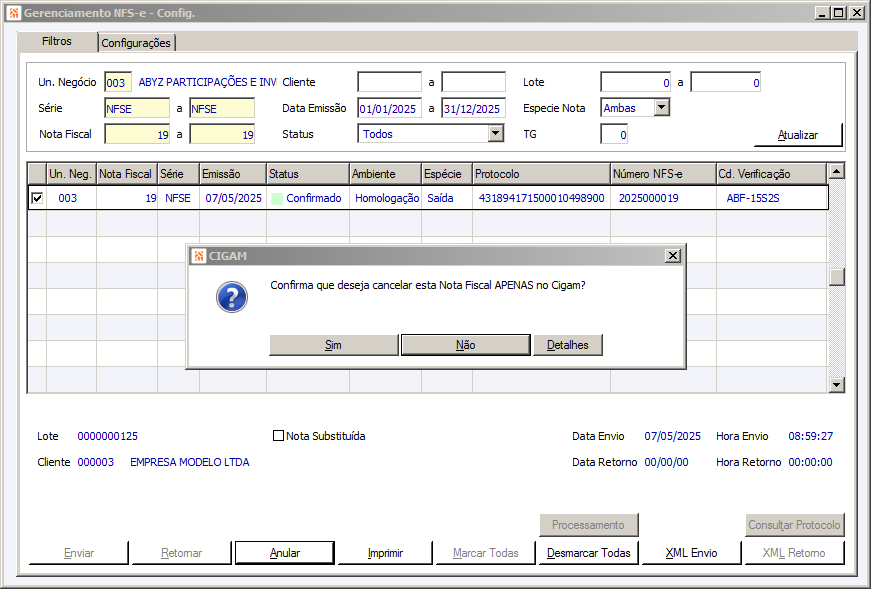Viewport: 871px width, 589px height.
Task: Click the Protocolo column header
Action: [x=542, y=174]
